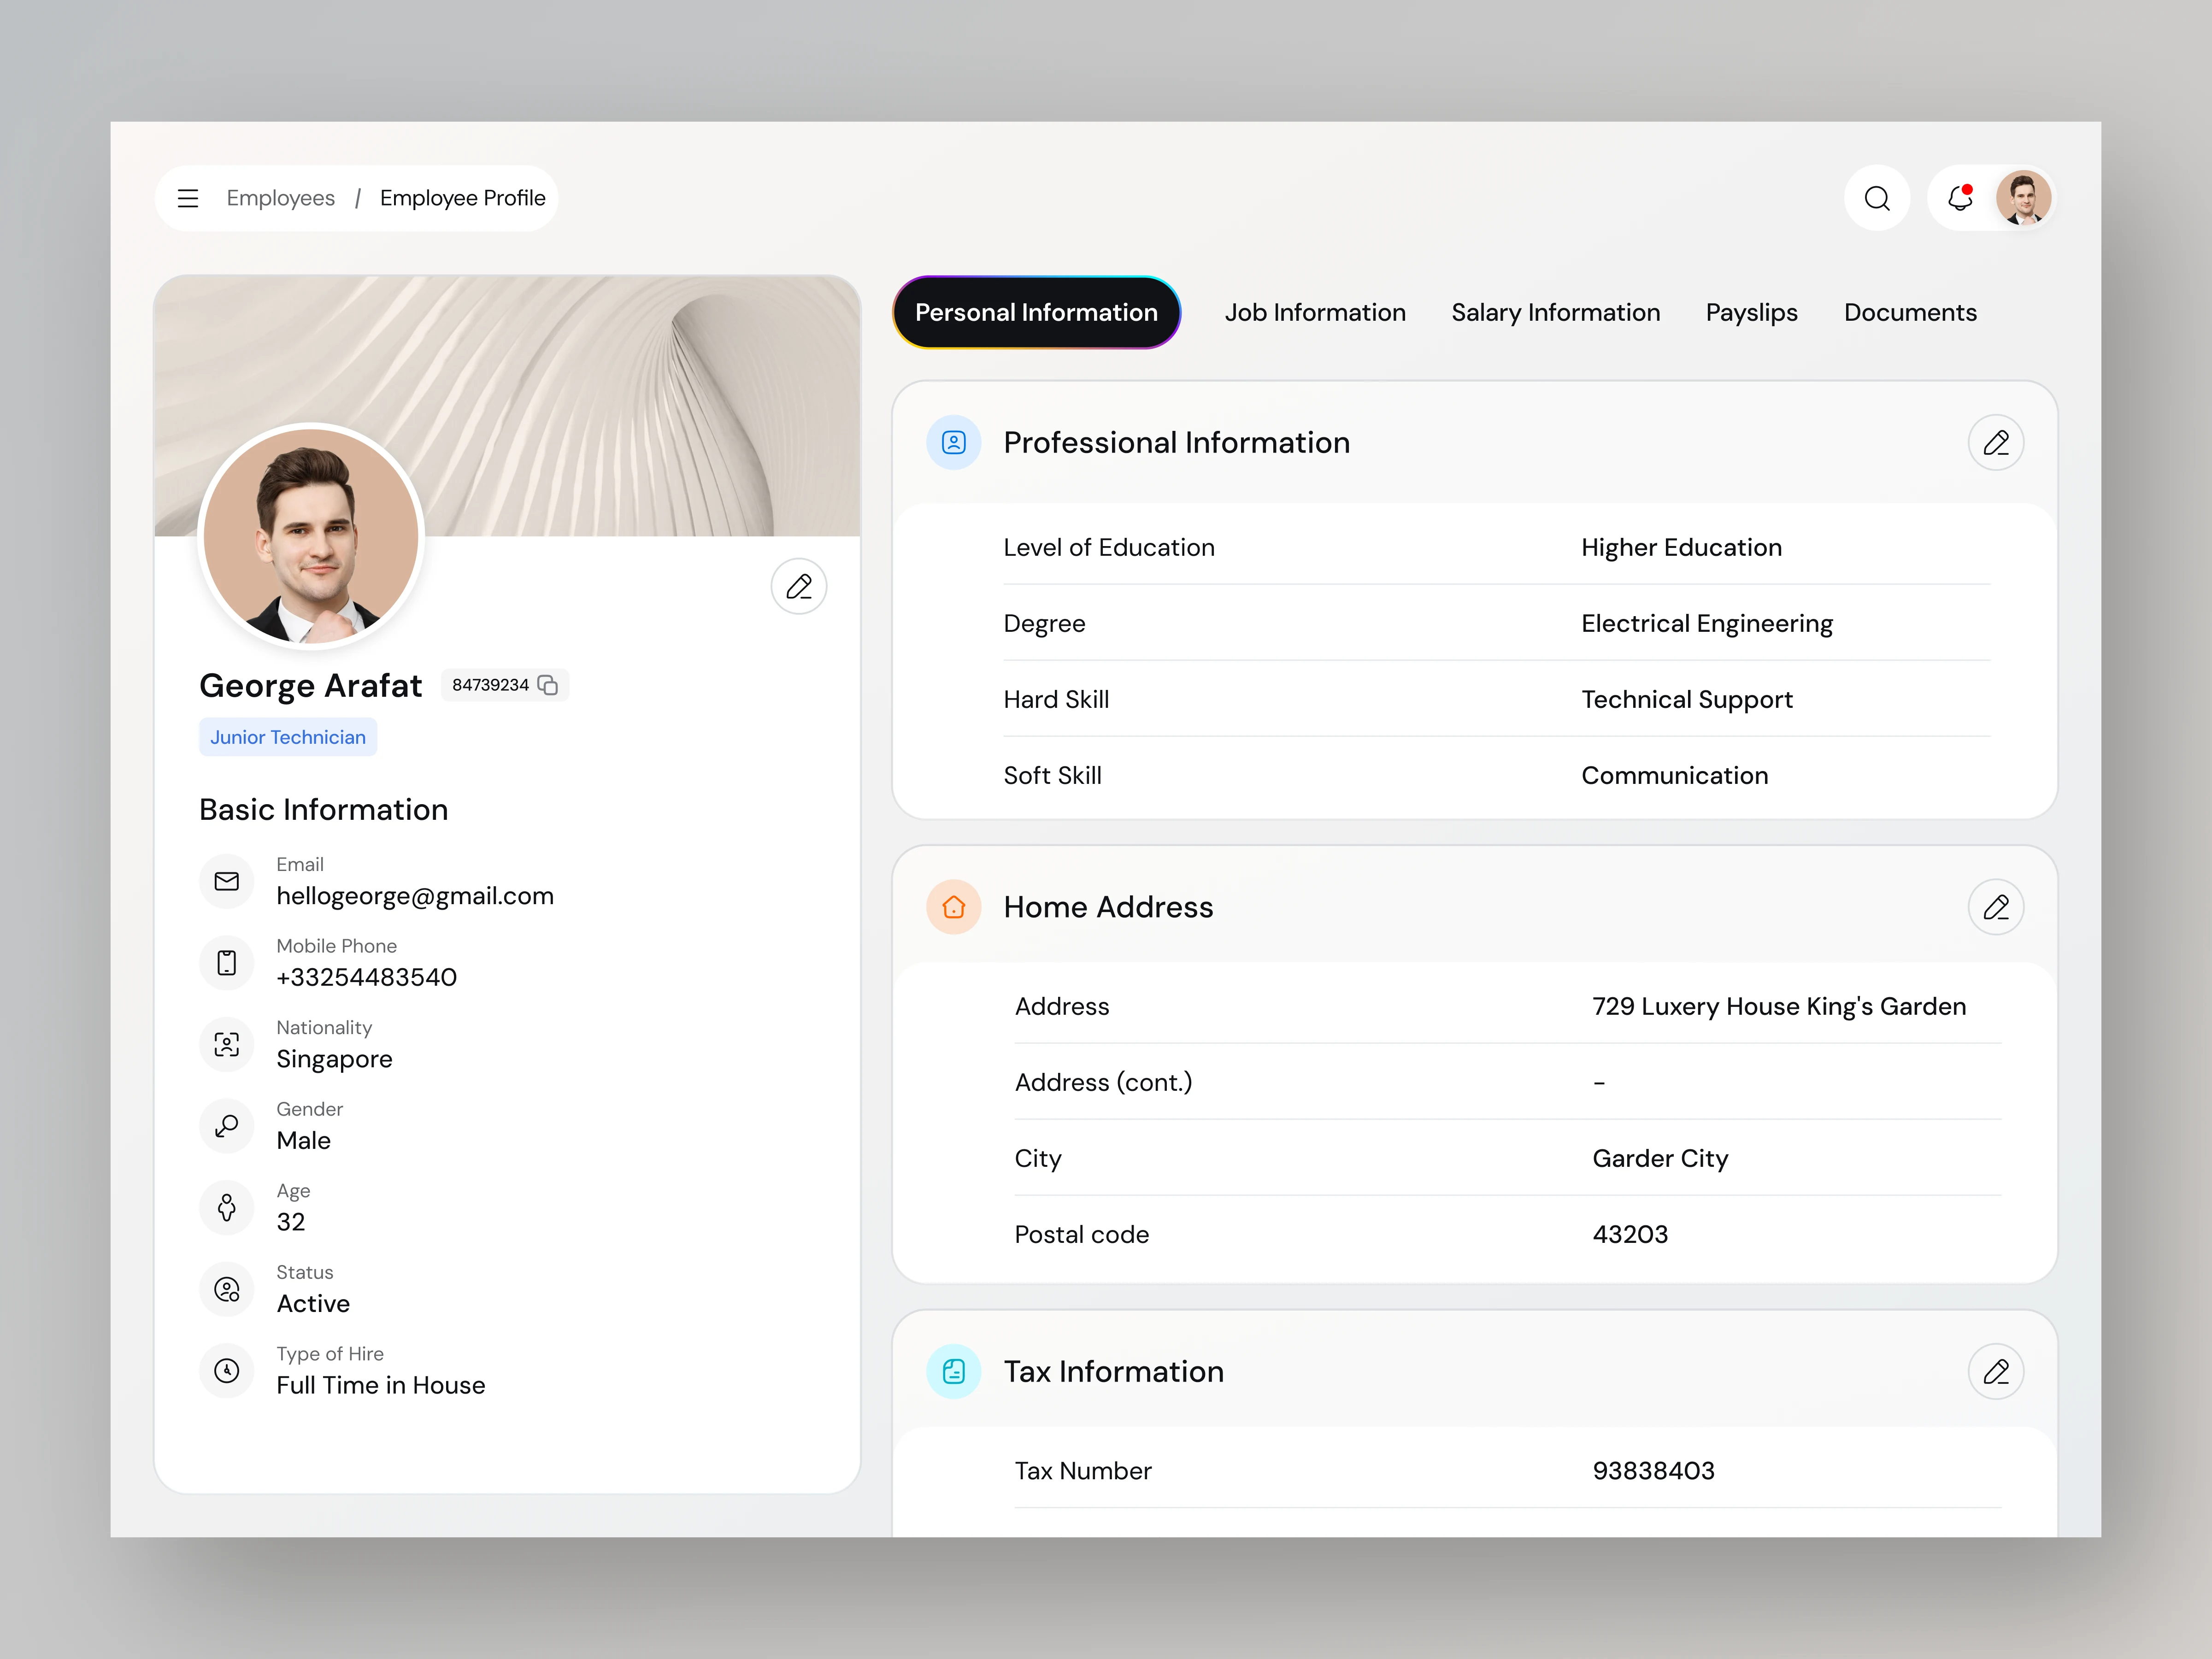This screenshot has height=1659, width=2212.
Task: Click tax number 93838403
Action: pos(1653,1470)
